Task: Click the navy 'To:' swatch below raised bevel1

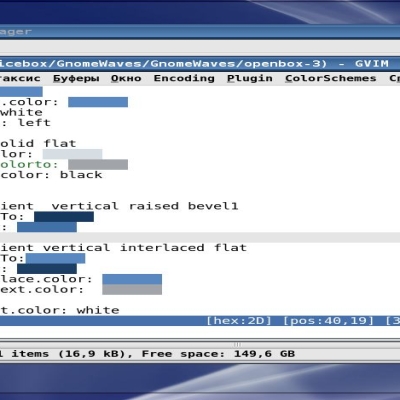Action: click(x=64, y=217)
